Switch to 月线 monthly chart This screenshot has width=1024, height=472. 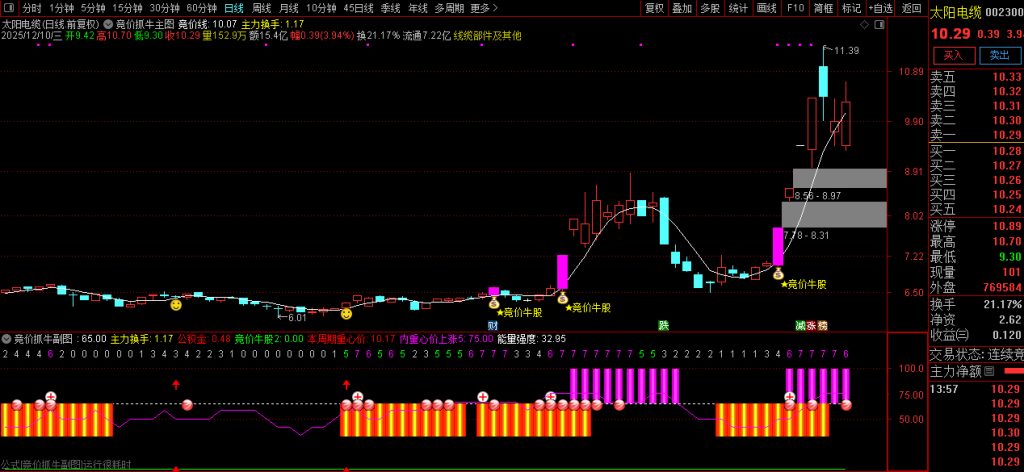tap(289, 8)
